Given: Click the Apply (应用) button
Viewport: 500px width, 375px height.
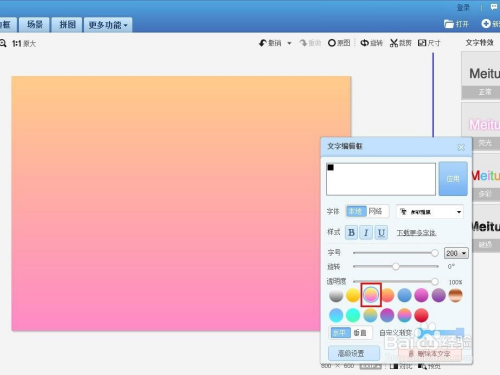Looking at the screenshot, I should pos(453,179).
